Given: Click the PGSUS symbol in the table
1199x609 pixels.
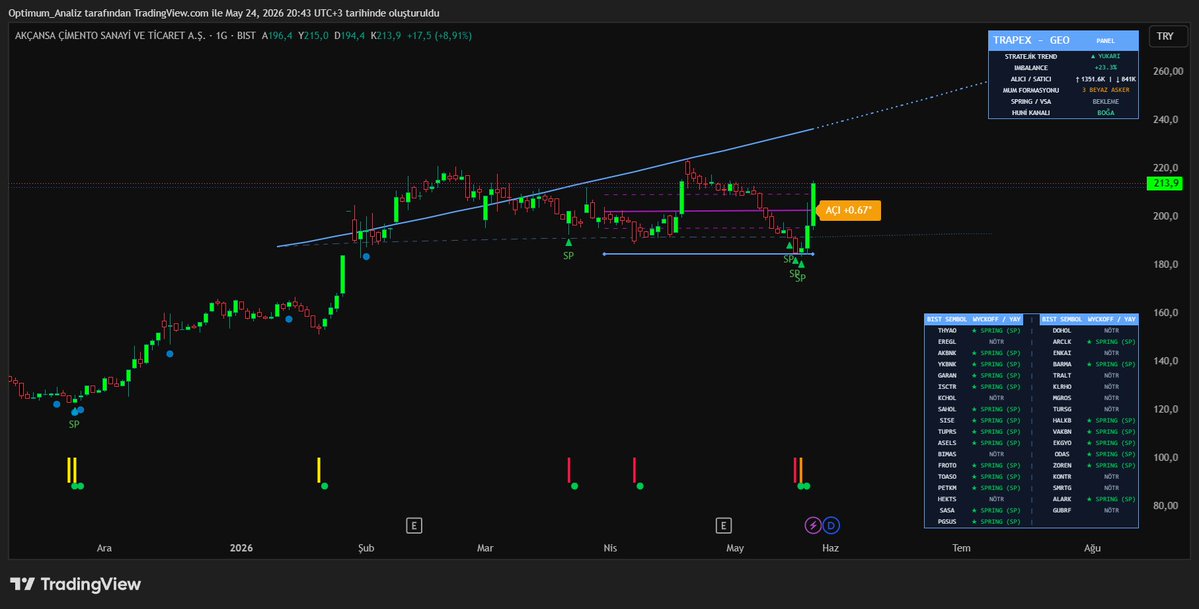Looking at the screenshot, I should [947, 521].
